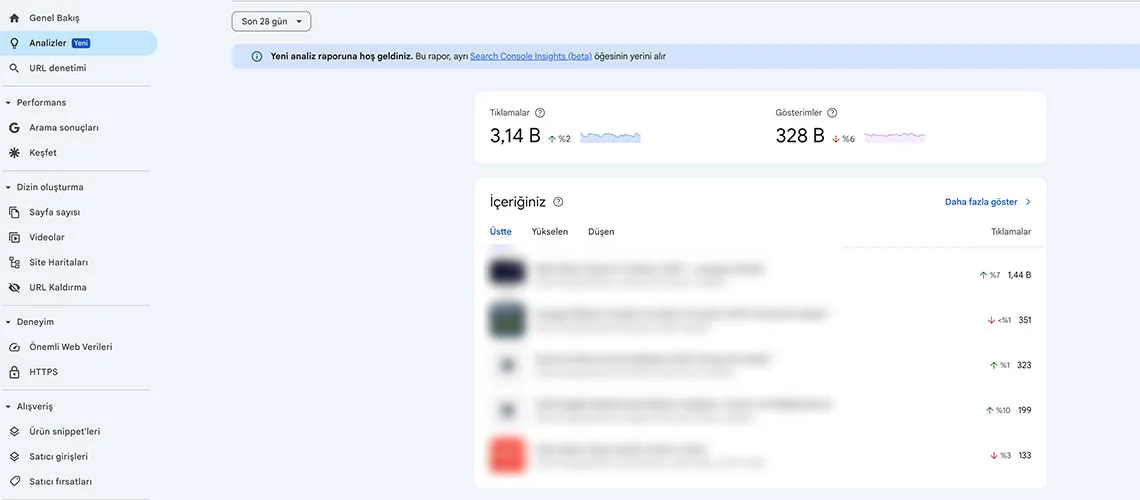The width and height of the screenshot is (1140, 500).
Task: Click the Videolar icon in sidebar
Action: 14,238
